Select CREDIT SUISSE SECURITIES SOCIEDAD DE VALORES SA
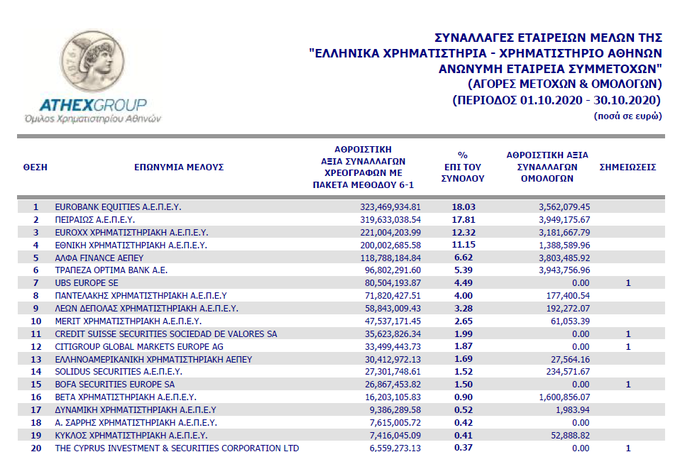Image resolution: width=680 pixels, height=452 pixels. 166,334
